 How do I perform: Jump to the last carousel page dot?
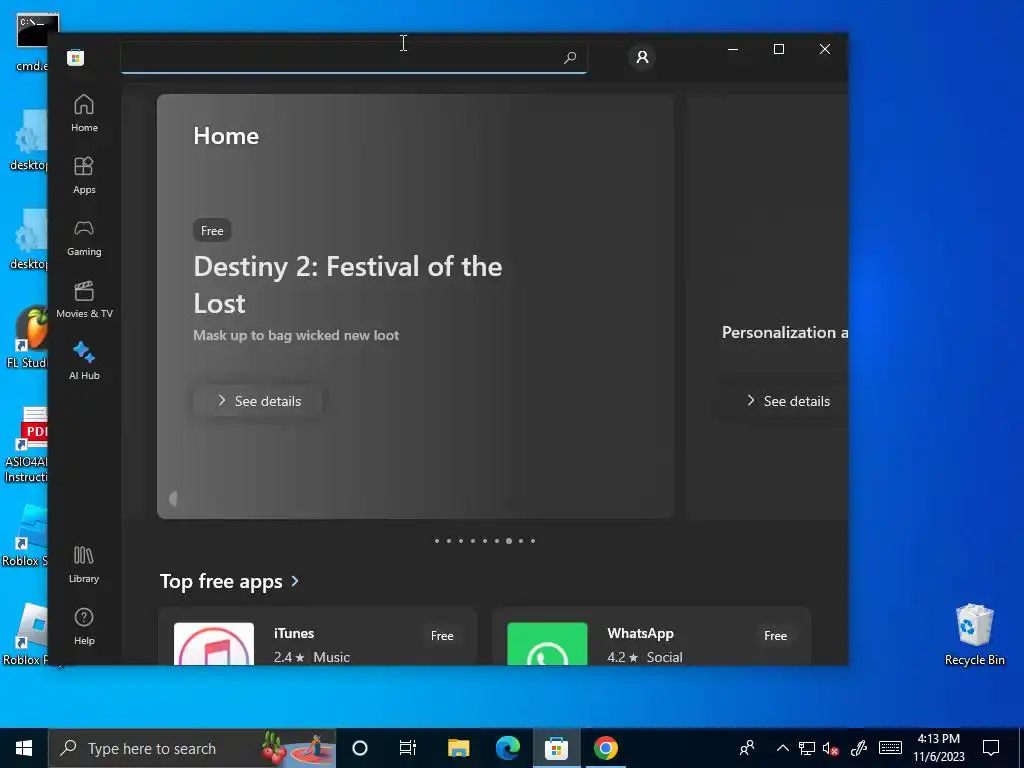(533, 541)
